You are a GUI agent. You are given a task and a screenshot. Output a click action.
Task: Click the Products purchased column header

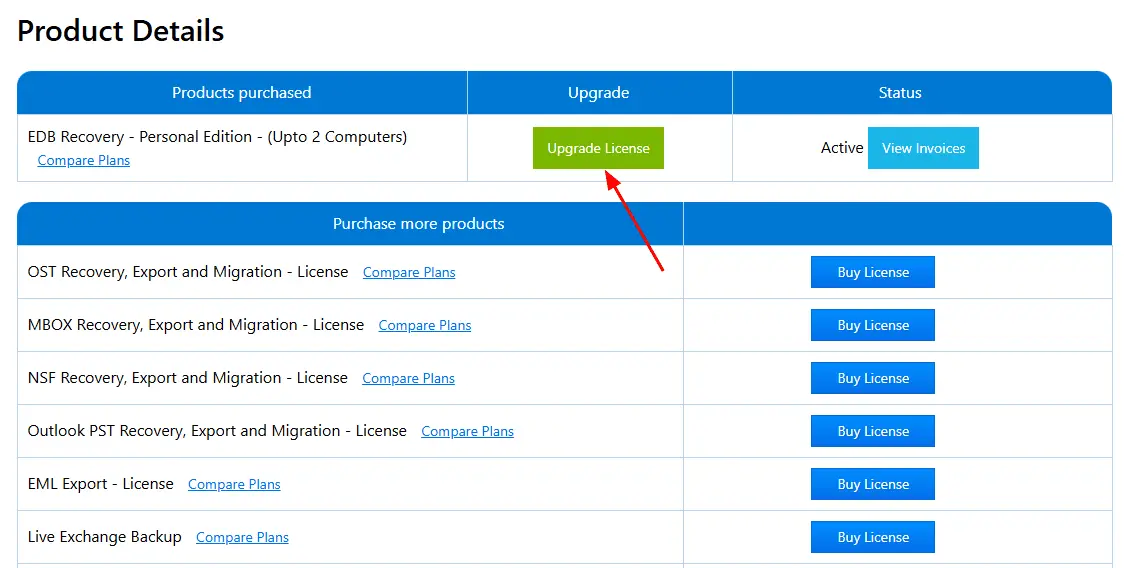pos(242,93)
